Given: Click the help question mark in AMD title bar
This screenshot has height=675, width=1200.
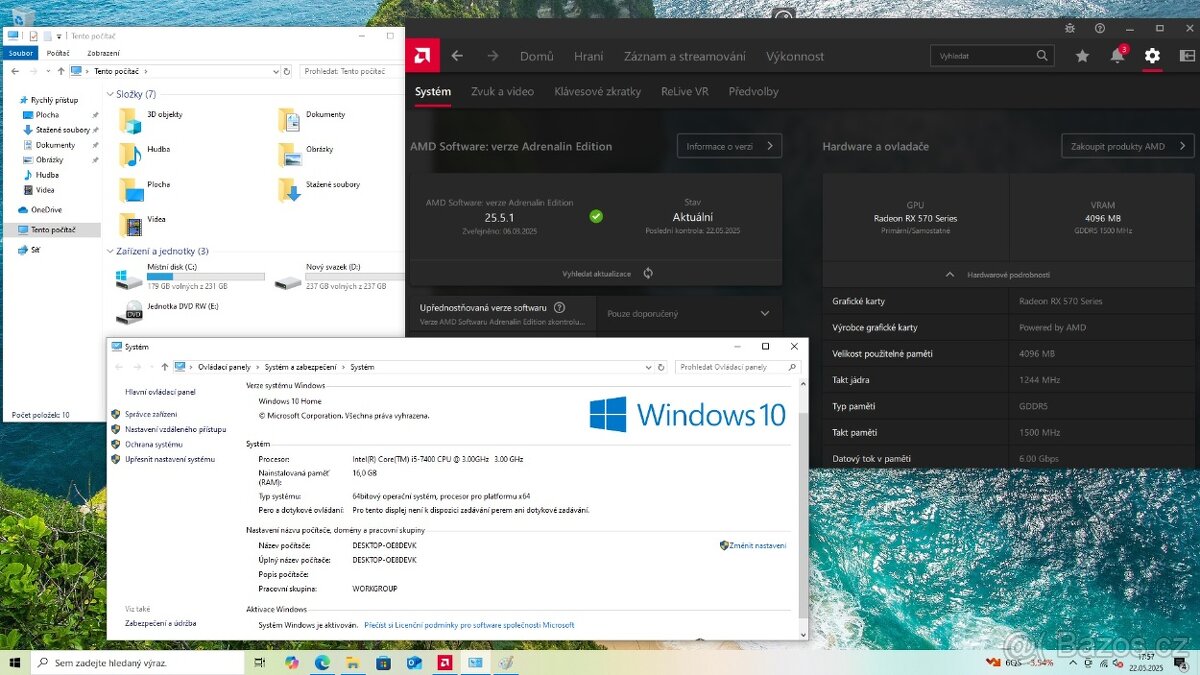Looking at the screenshot, I should tap(1100, 28).
